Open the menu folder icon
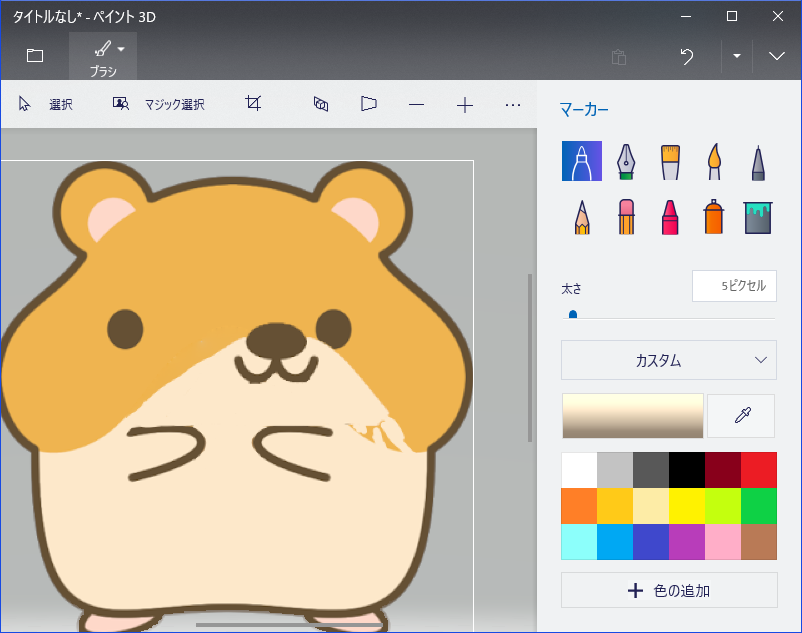 tap(35, 55)
